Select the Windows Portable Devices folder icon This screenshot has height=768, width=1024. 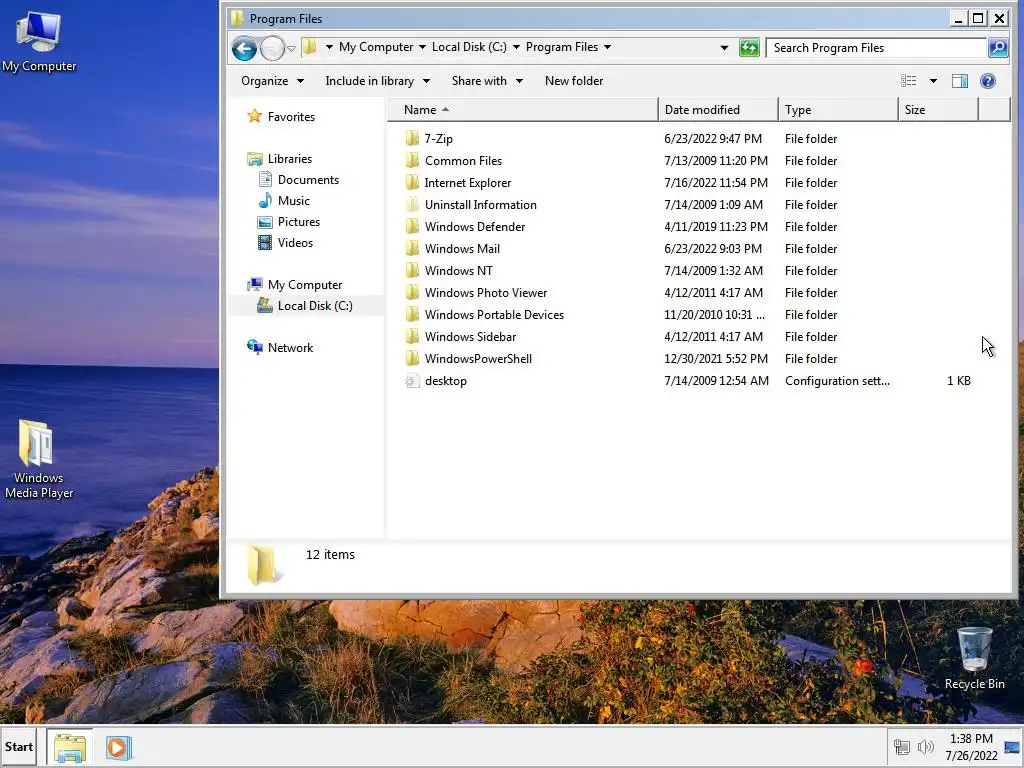tap(412, 315)
